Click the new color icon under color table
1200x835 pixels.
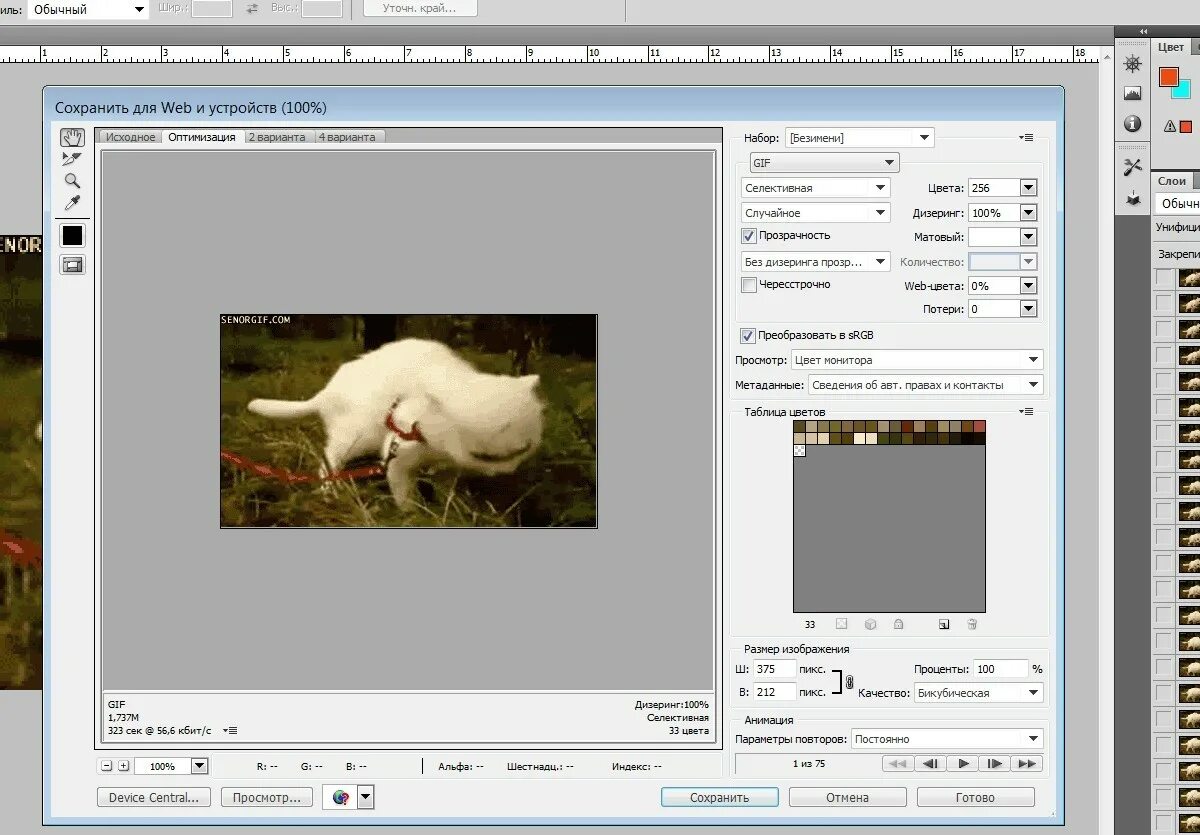tap(943, 624)
